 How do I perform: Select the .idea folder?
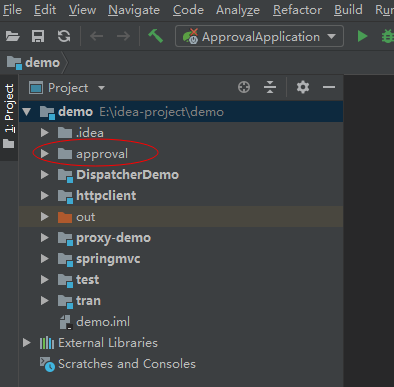pos(181,133)
